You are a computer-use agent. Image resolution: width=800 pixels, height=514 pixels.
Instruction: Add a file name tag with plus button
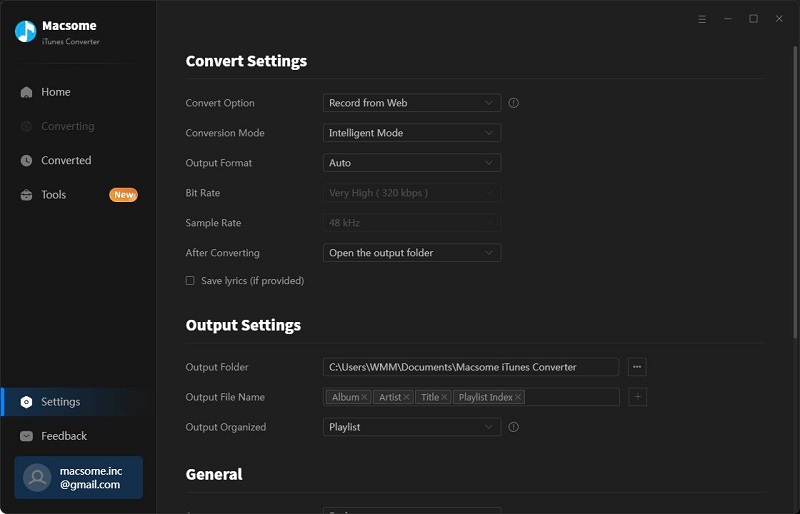(637, 397)
